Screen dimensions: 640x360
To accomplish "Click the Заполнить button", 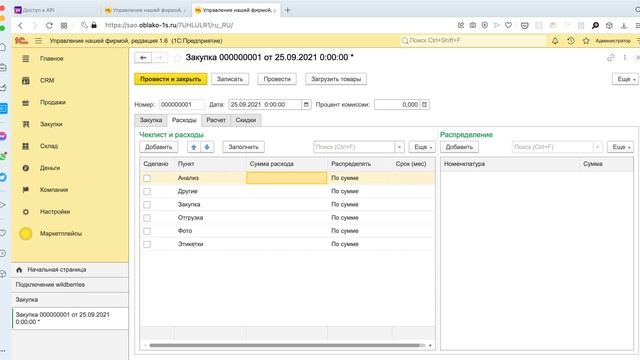I will pos(243,147).
